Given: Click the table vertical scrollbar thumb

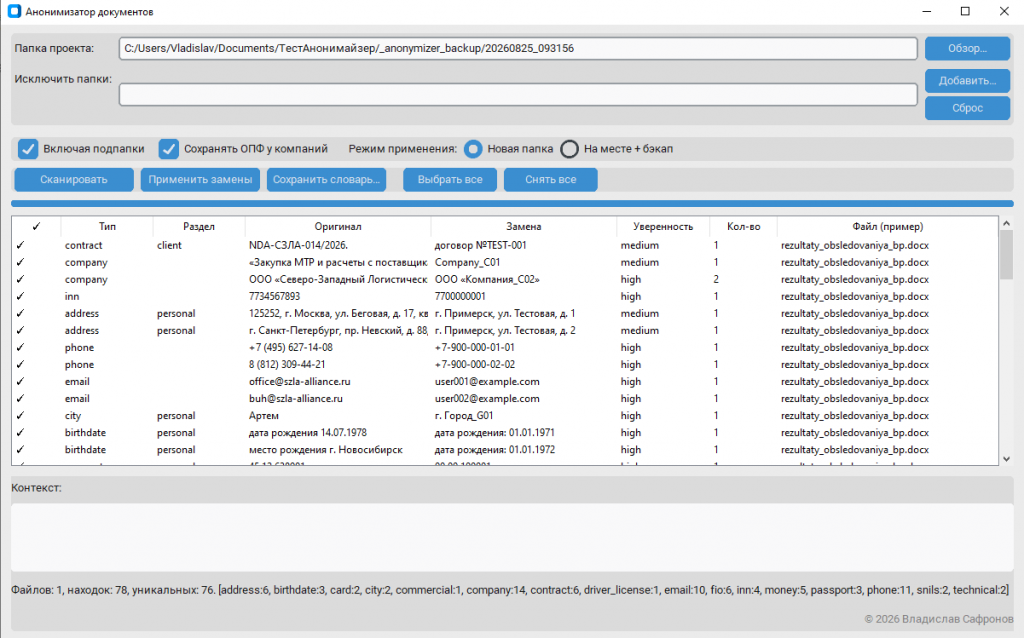Looking at the screenshot, I should pyautogui.click(x=1006, y=255).
